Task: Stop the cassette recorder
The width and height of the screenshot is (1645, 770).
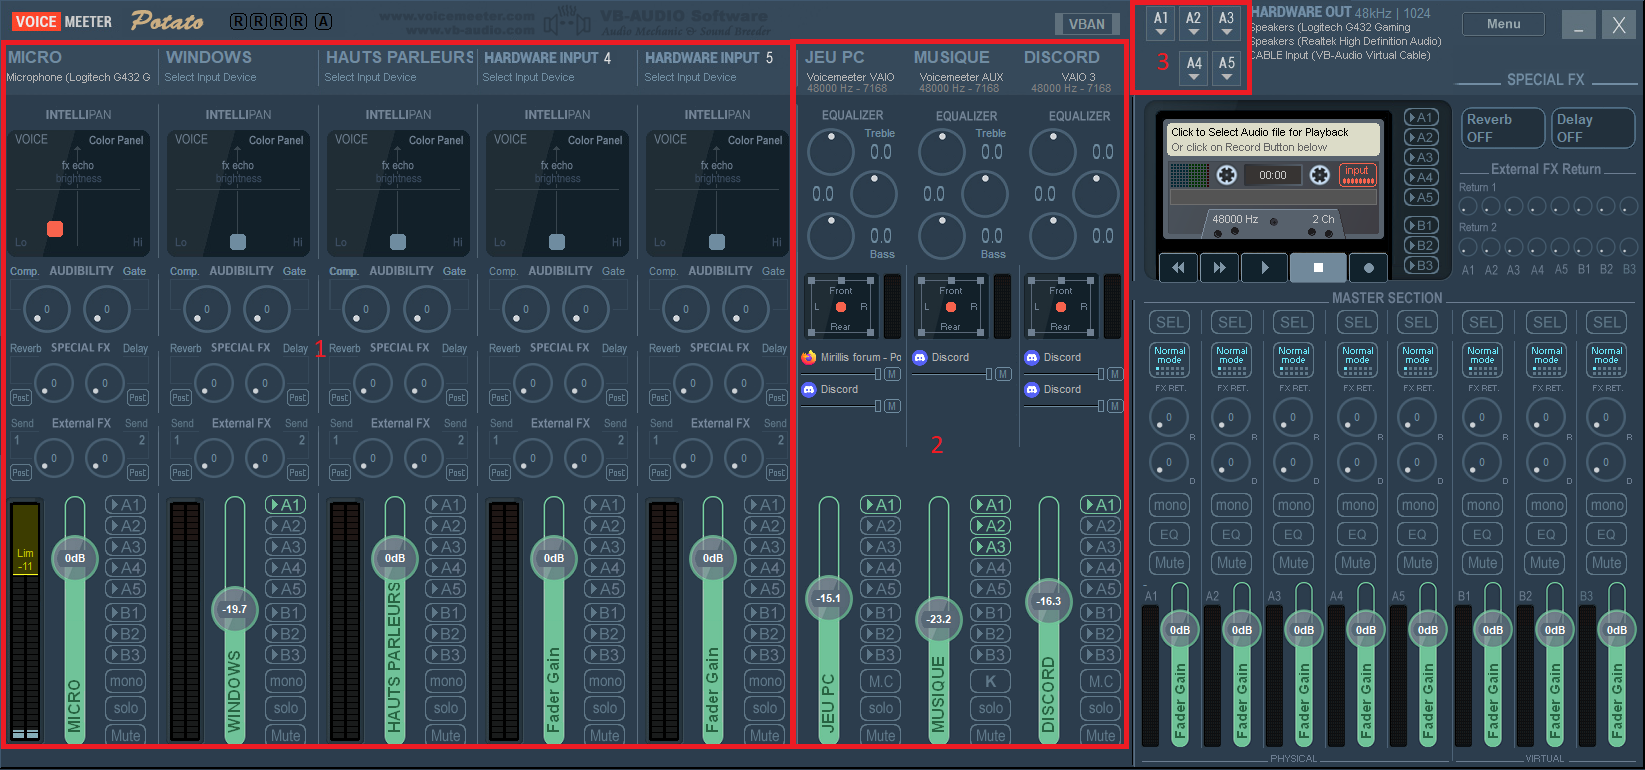Action: pos(1318,267)
